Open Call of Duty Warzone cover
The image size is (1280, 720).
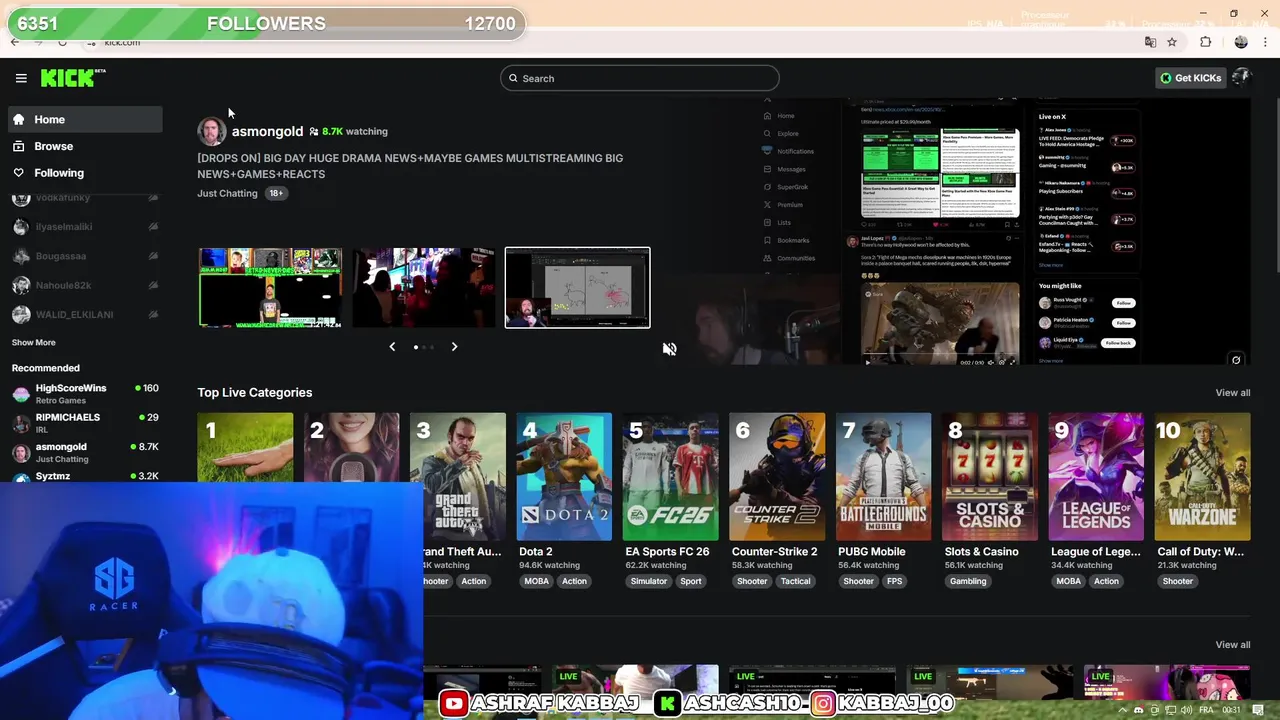click(1202, 476)
